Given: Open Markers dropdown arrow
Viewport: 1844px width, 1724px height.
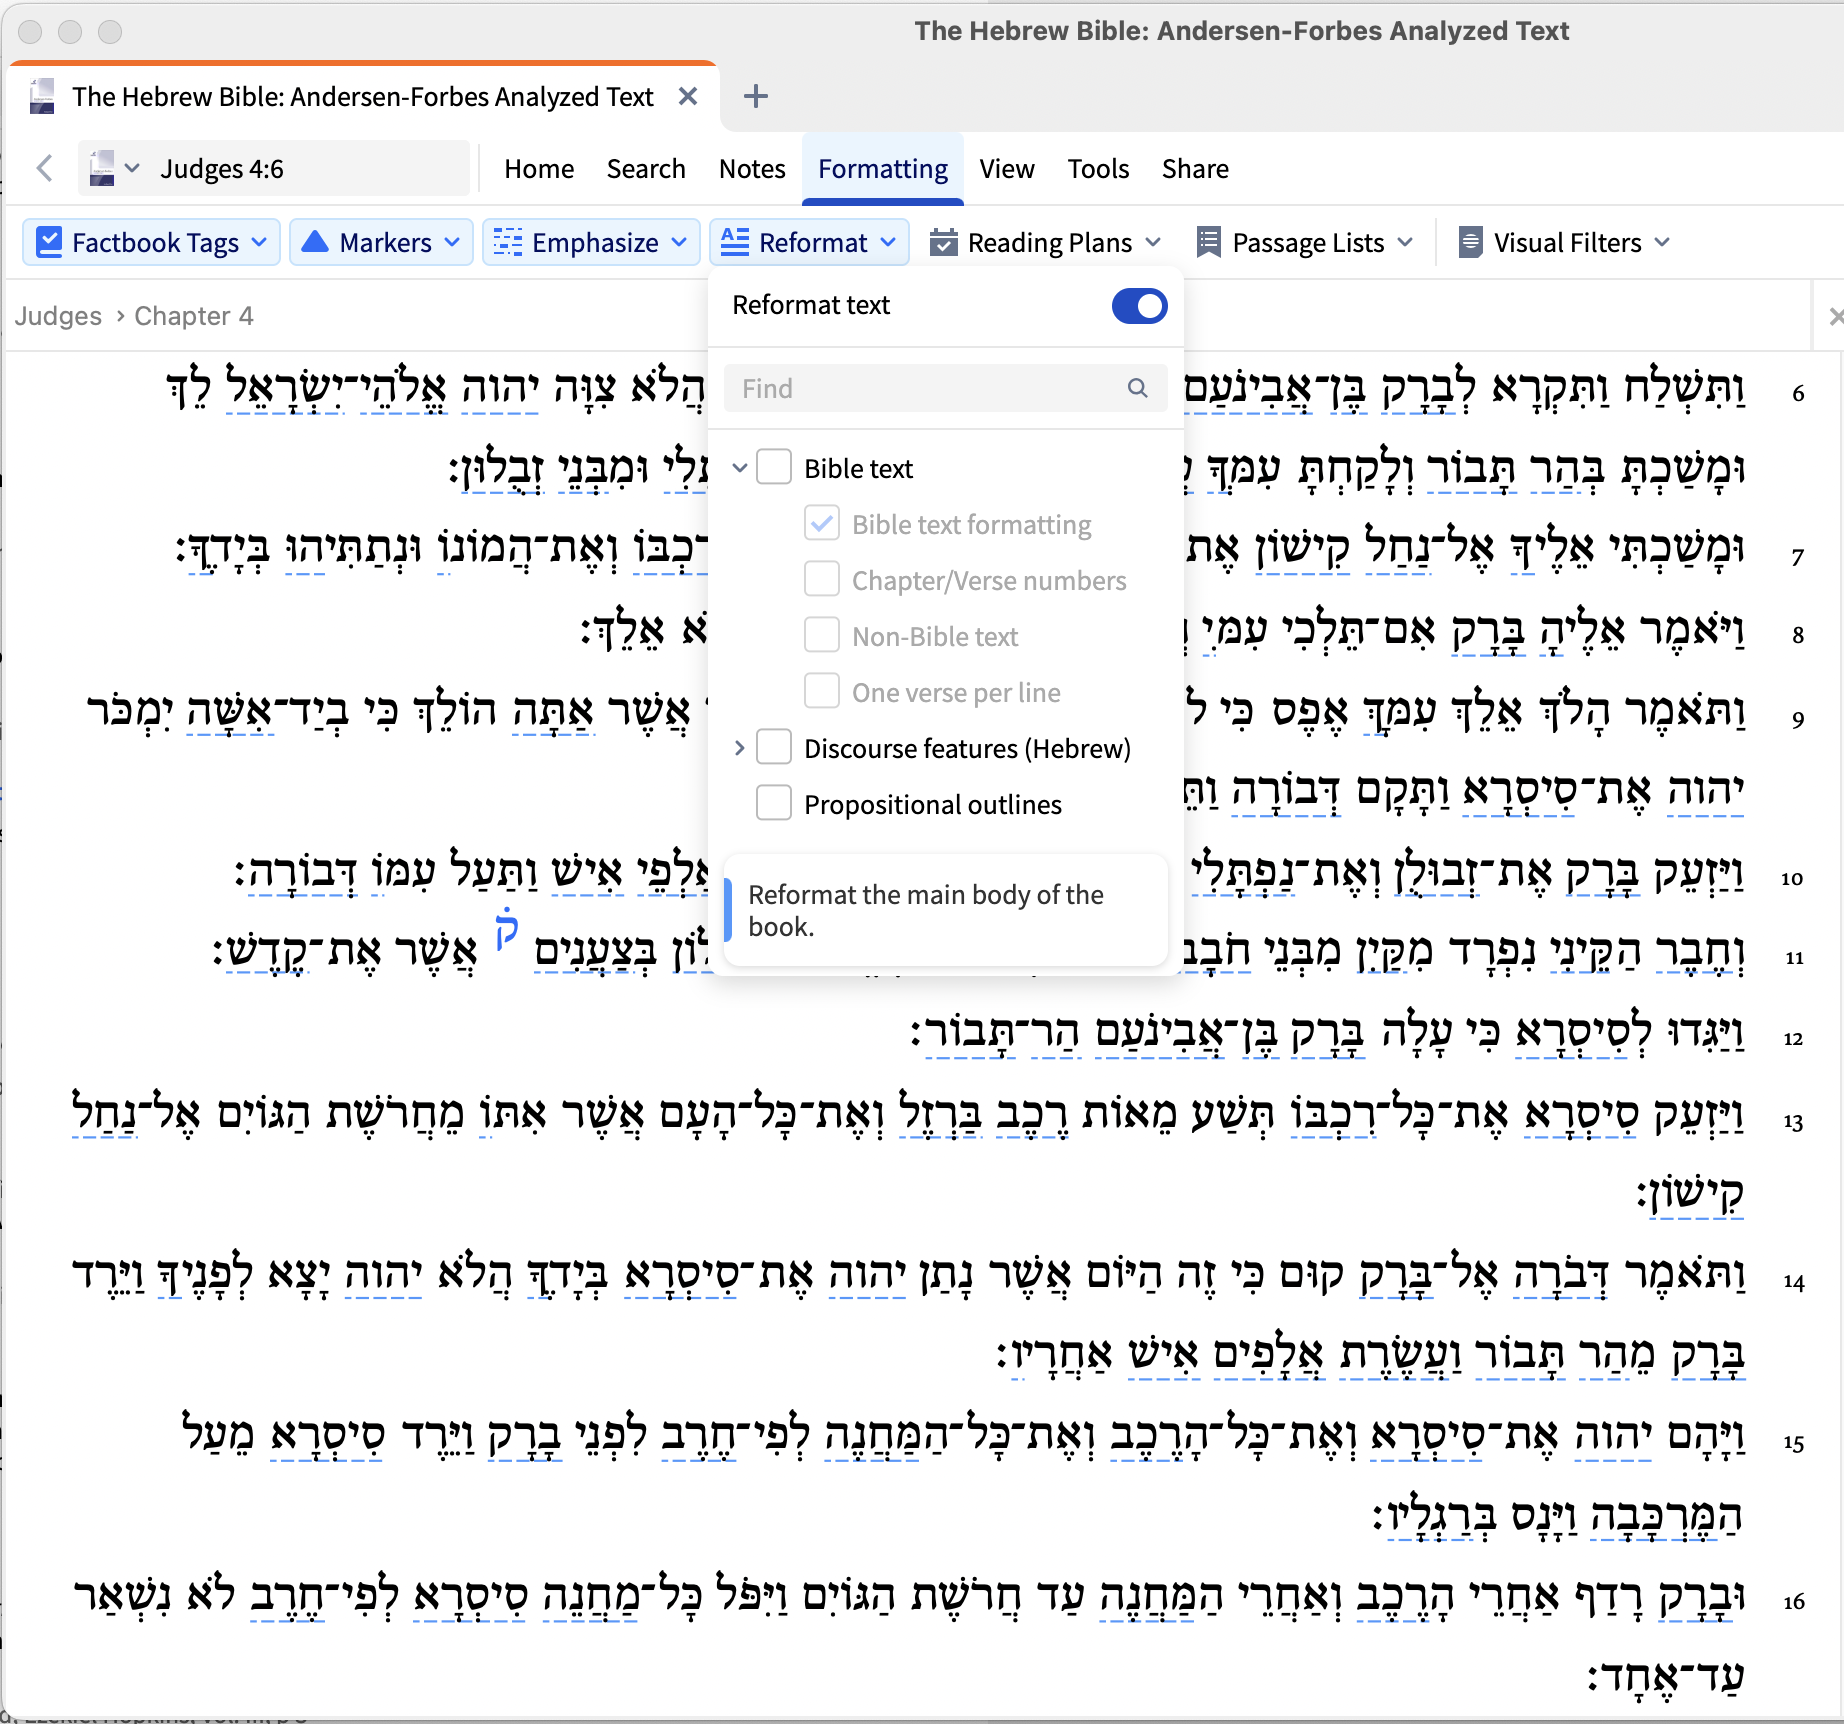Looking at the screenshot, I should click(452, 242).
